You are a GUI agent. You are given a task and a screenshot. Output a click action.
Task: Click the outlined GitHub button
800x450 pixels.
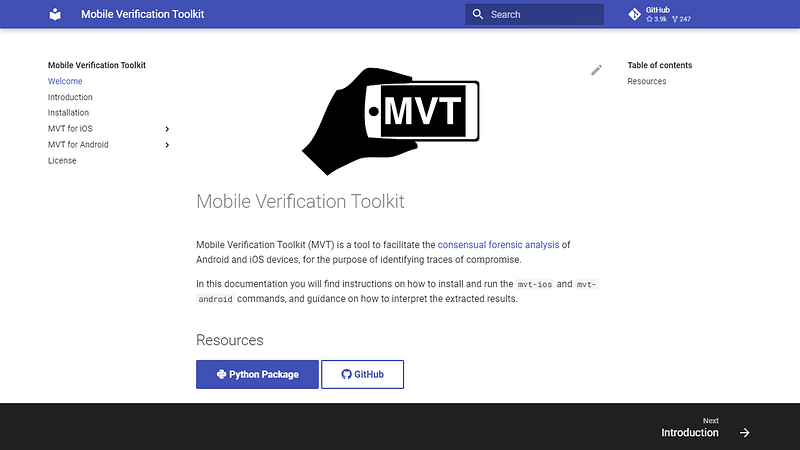click(362, 374)
